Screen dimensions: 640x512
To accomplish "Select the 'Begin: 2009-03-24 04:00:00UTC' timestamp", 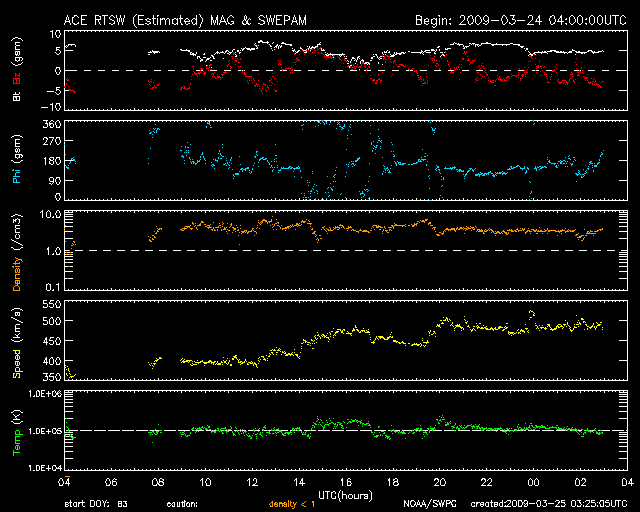I will (520, 20).
